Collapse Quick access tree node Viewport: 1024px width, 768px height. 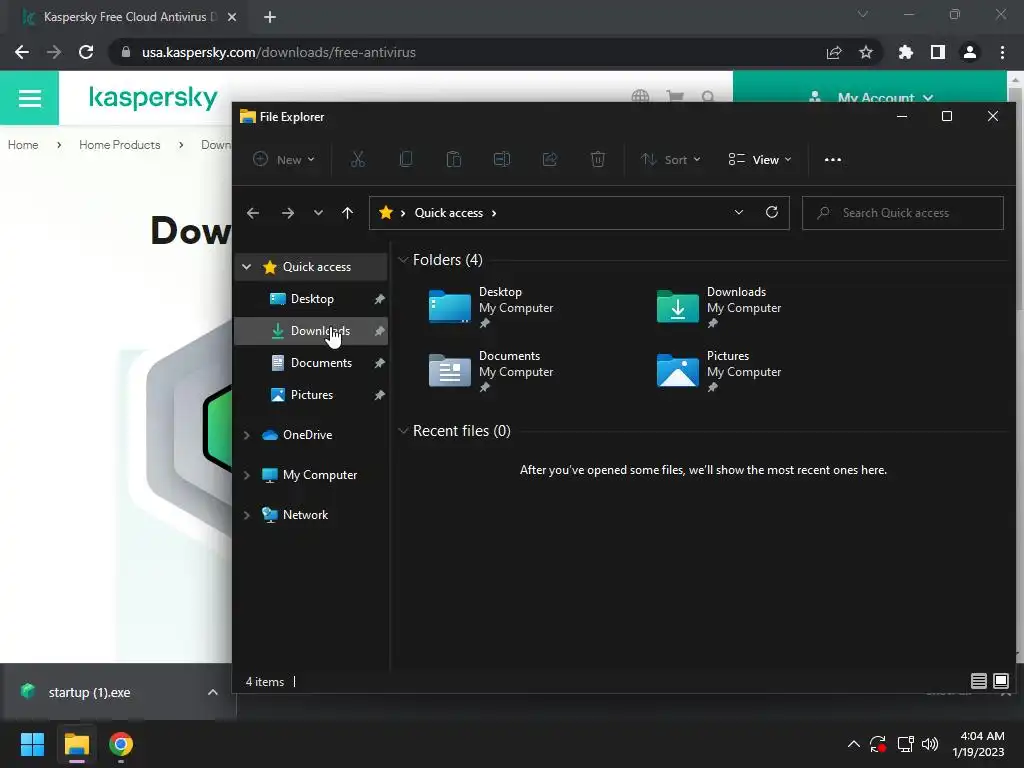coord(246,266)
